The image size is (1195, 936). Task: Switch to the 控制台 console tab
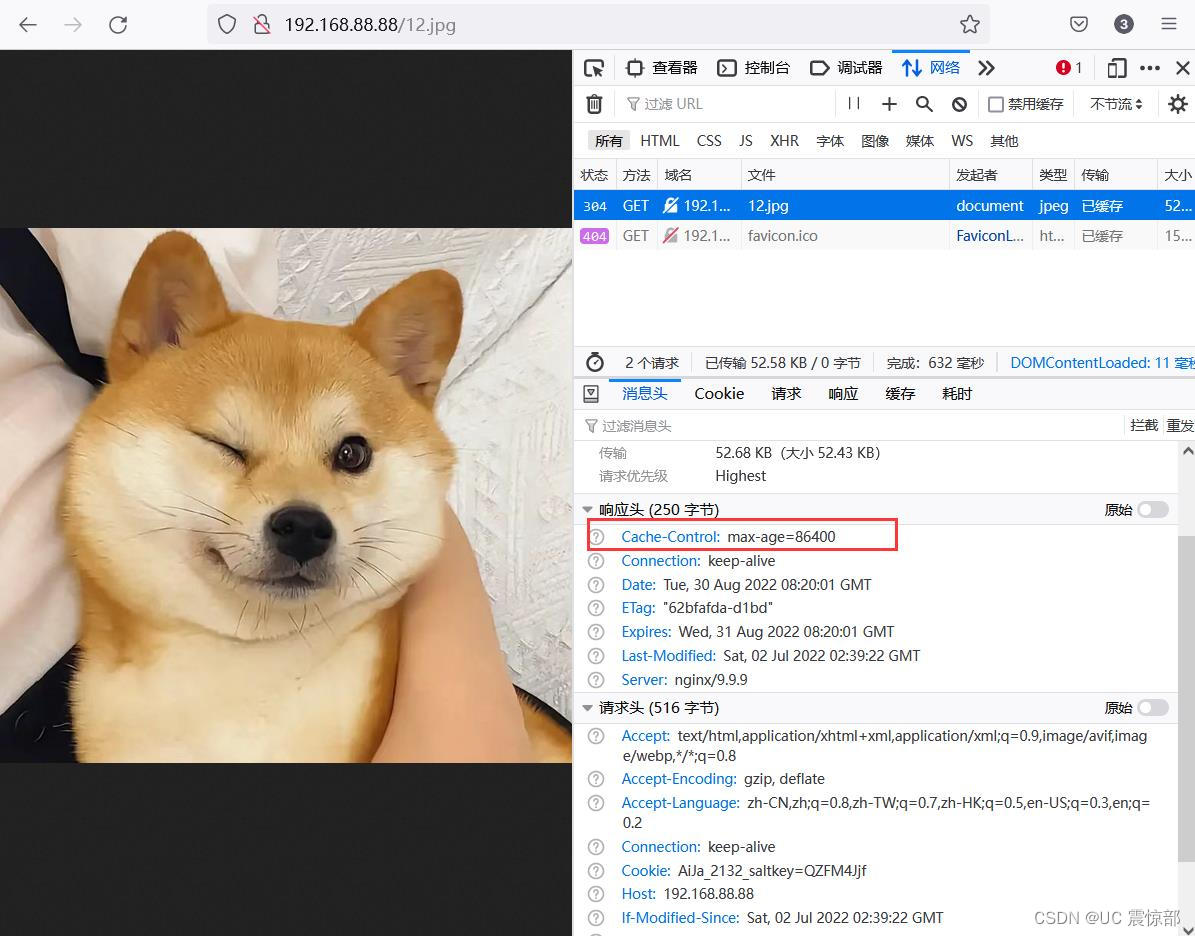[754, 68]
